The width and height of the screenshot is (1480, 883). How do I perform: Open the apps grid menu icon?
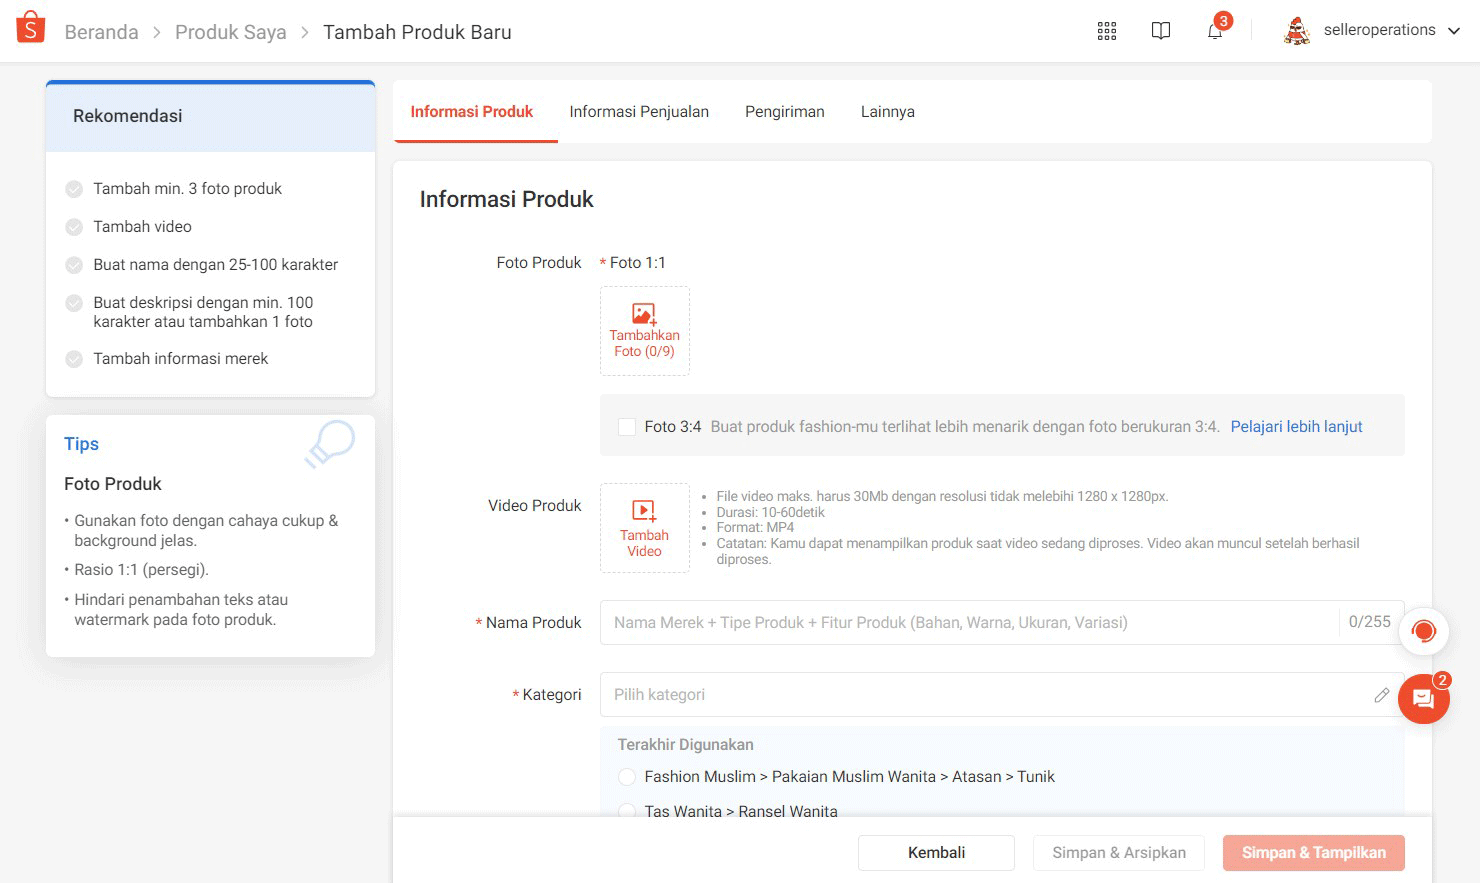(1106, 31)
